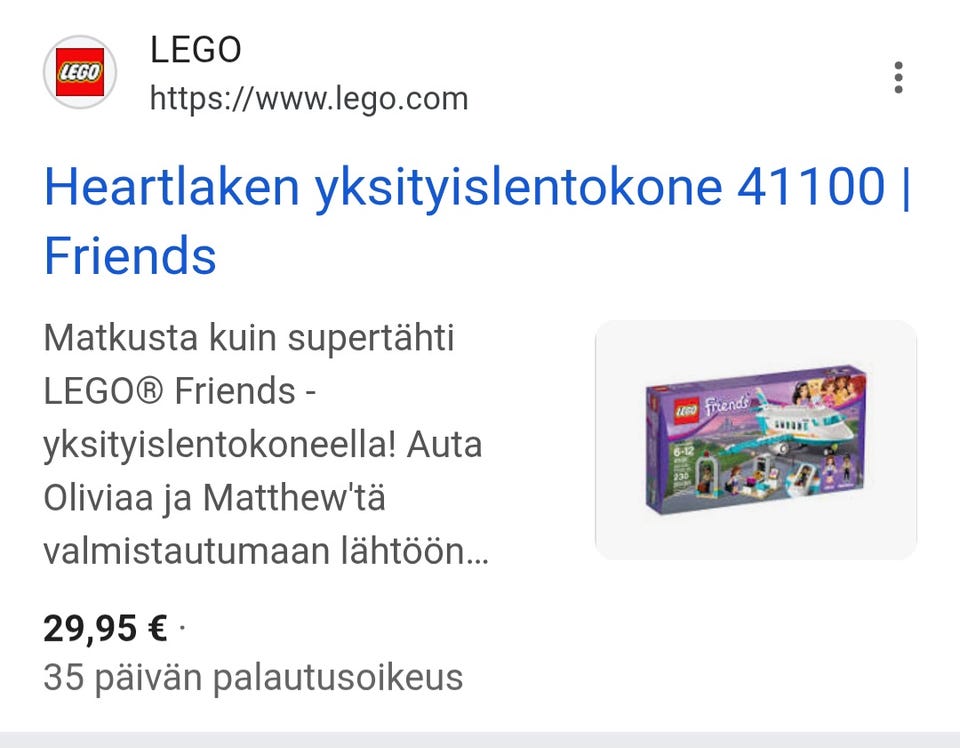Select the 35 päivän palautusoikeus return text
960x748 pixels.
(x=253, y=678)
